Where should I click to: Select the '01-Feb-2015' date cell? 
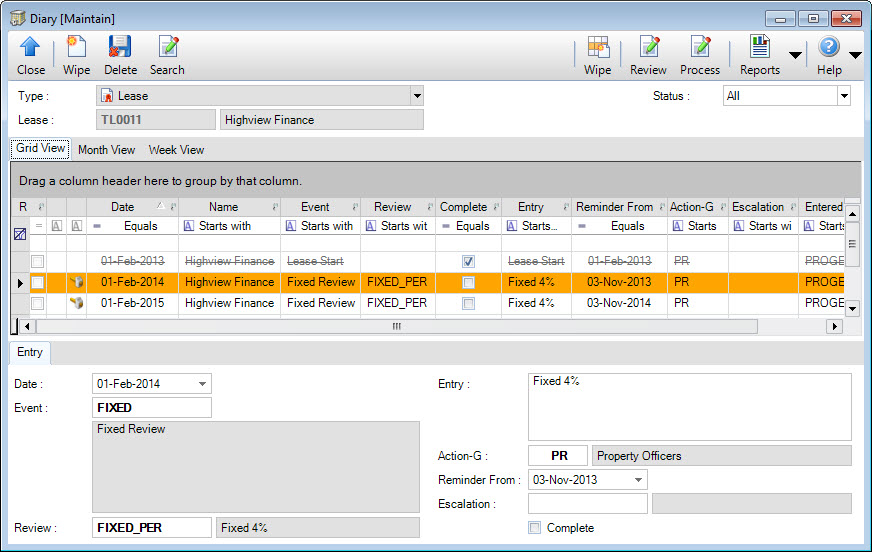pyautogui.click(x=132, y=303)
